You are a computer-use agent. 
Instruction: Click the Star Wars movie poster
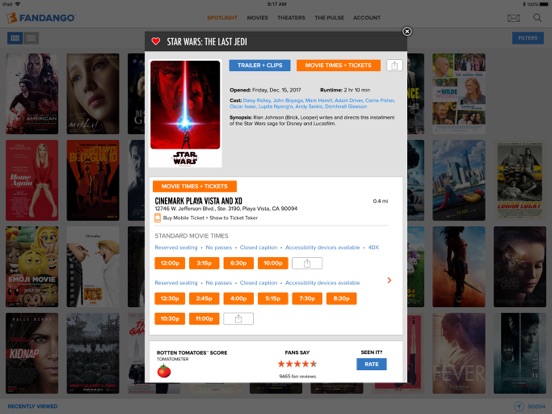tap(185, 113)
